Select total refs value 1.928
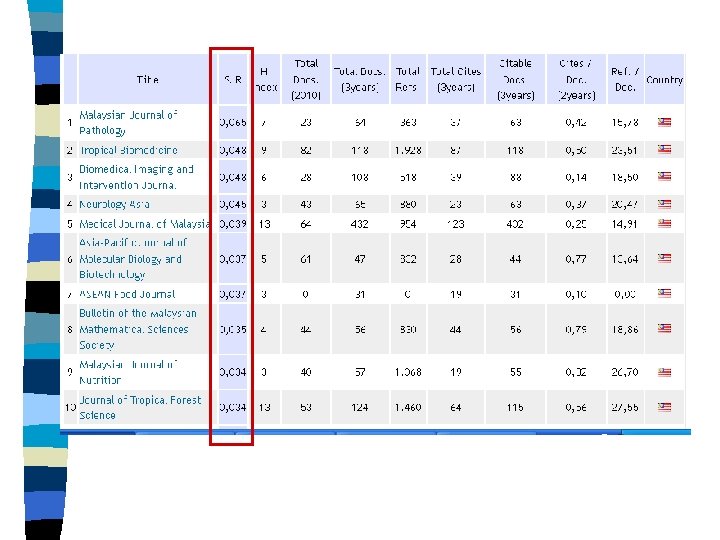This screenshot has width=720, height=540. click(x=408, y=150)
